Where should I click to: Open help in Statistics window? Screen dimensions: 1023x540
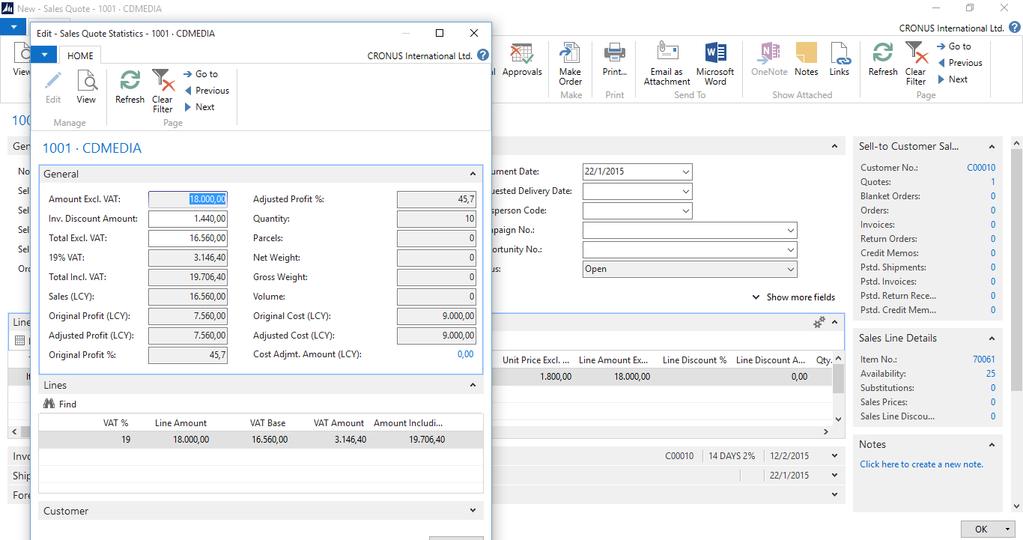[483, 55]
